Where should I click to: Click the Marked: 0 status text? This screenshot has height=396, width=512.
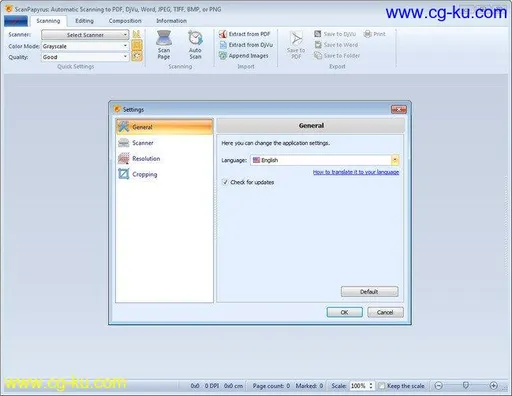[309, 386]
